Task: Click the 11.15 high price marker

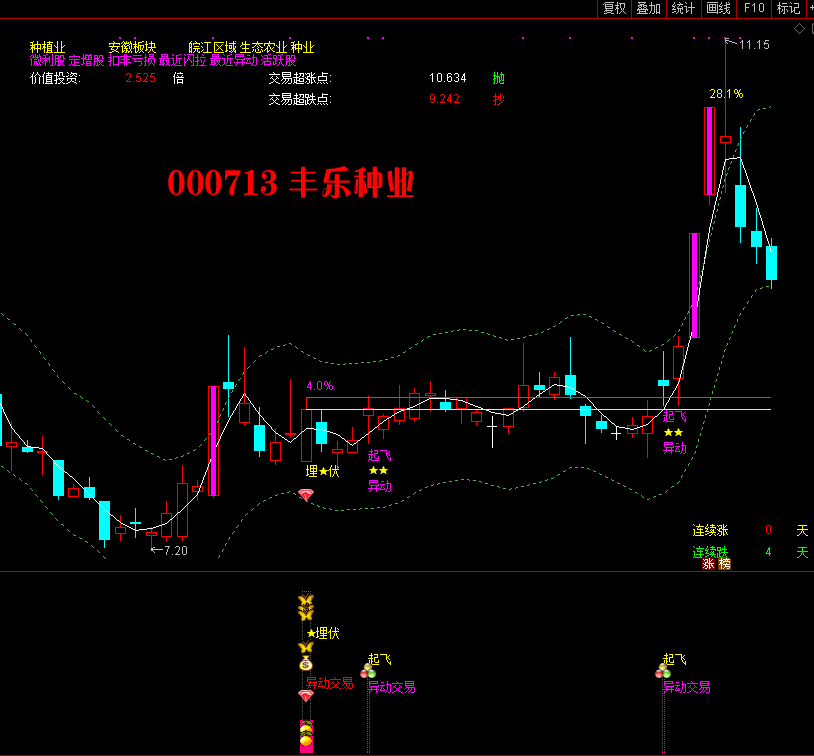Action: pos(754,45)
